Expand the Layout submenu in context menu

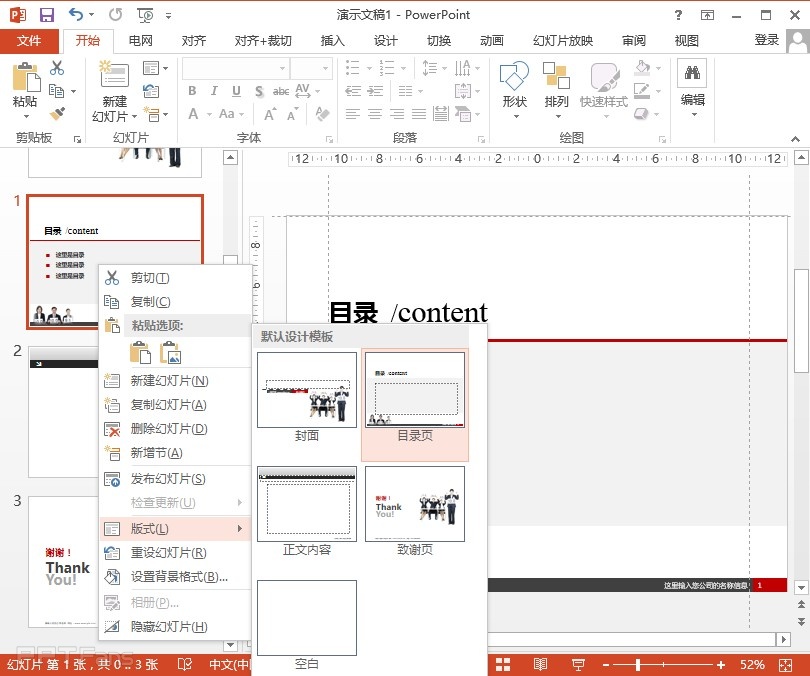click(175, 528)
